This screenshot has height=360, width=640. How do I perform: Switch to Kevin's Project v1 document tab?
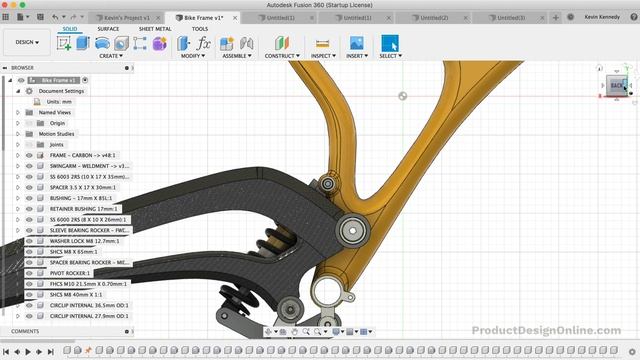[x=127, y=18]
